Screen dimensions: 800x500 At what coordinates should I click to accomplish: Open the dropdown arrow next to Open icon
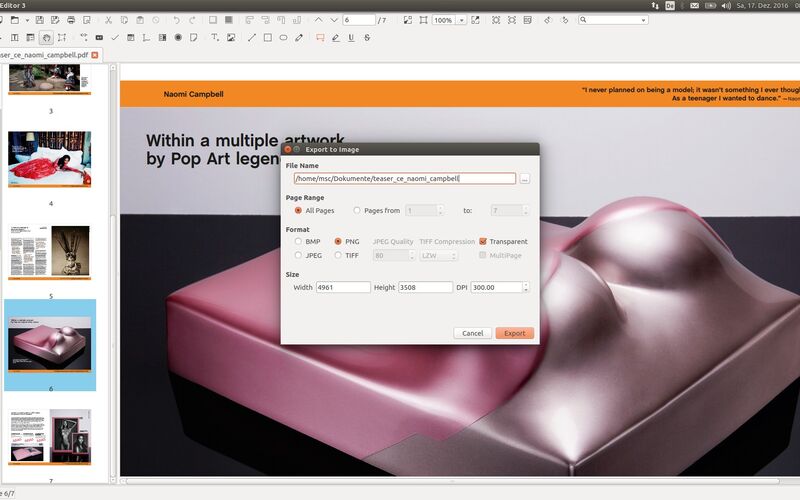point(27,20)
